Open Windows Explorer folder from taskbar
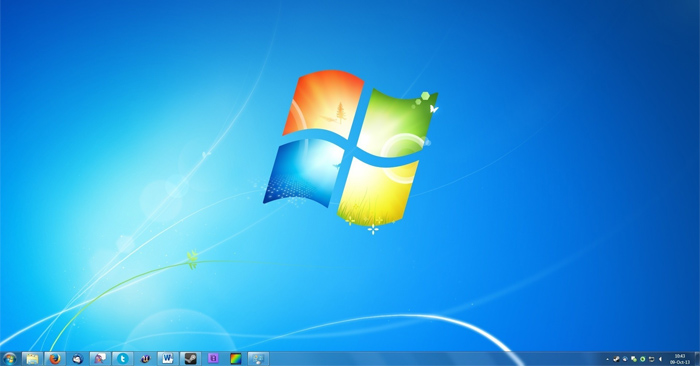 point(32,359)
